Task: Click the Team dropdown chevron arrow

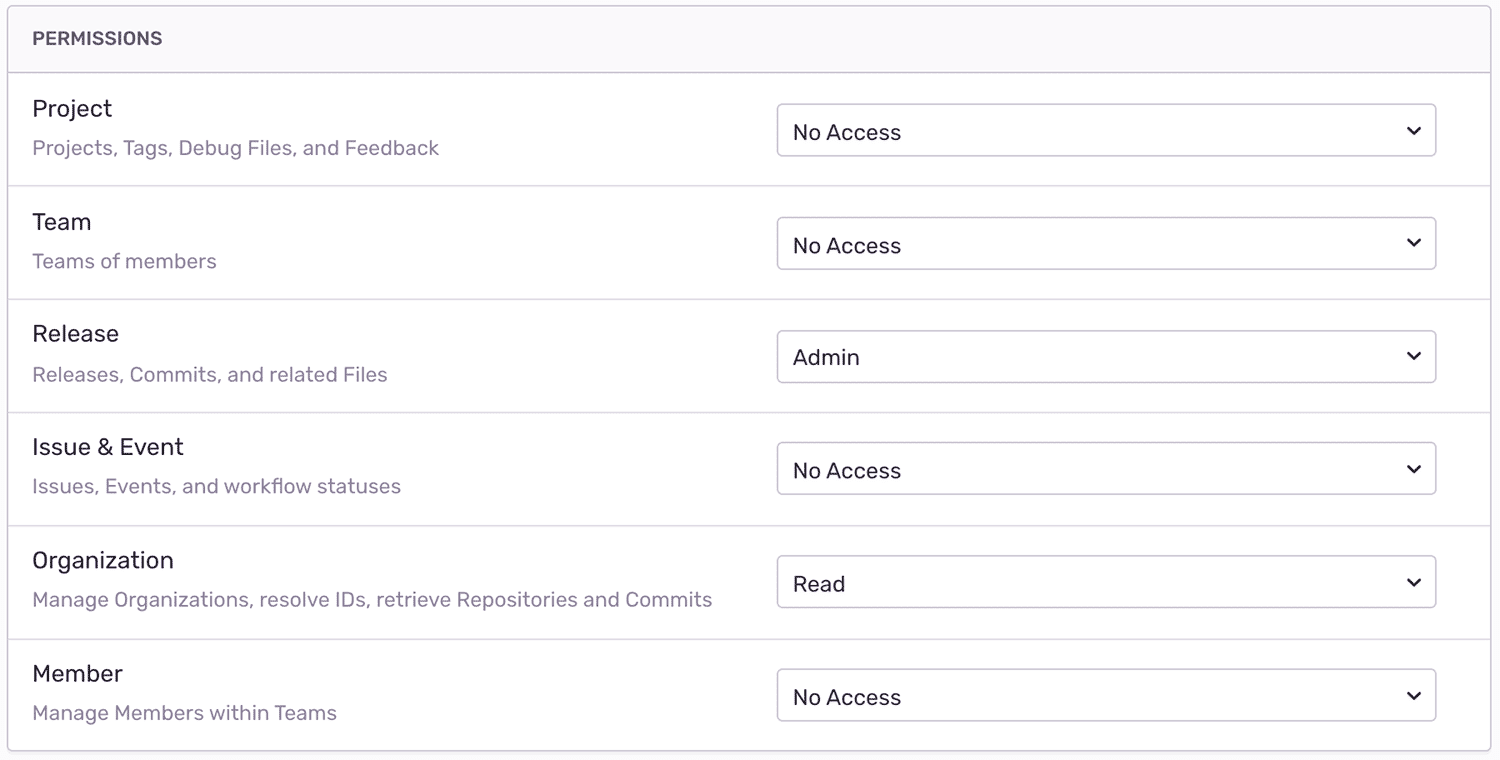Action: 1413,242
